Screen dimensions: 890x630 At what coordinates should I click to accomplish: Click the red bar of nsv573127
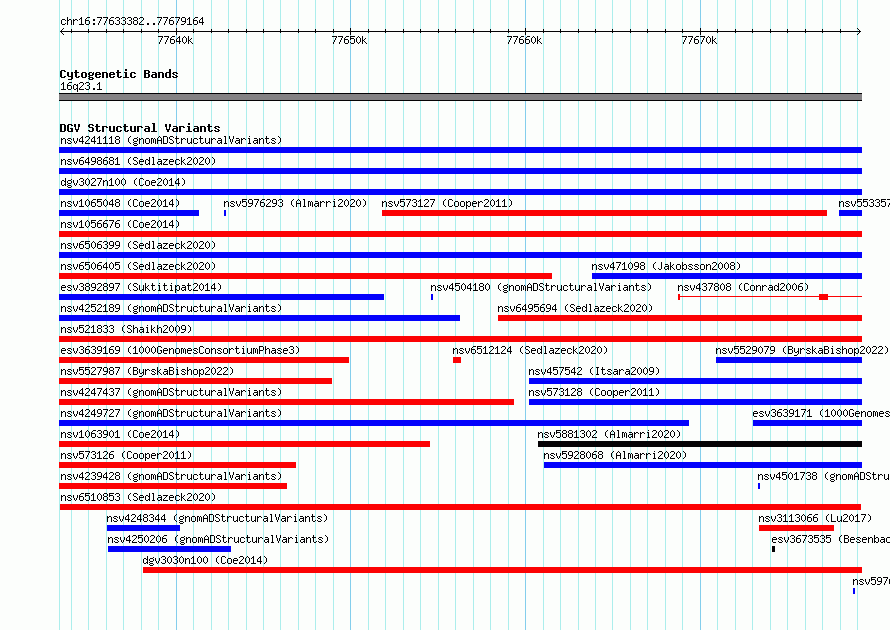(x=604, y=213)
